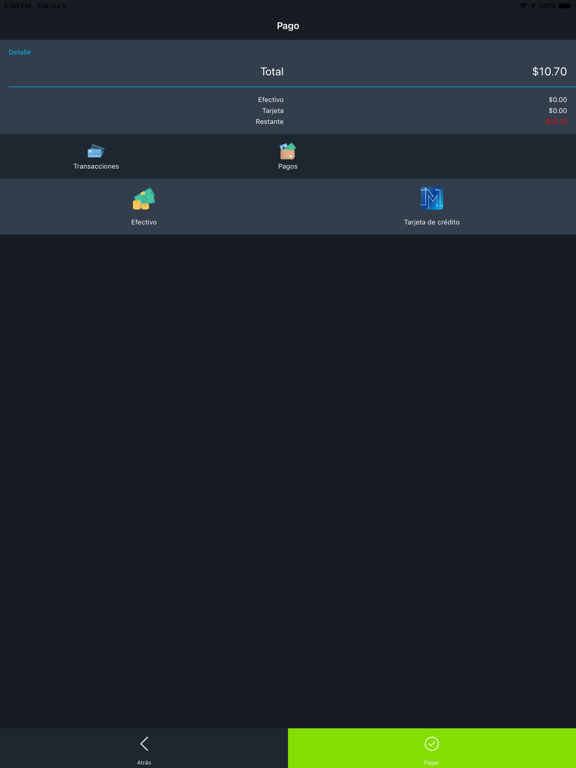Open the Transacciones card icon
The image size is (576, 768).
(96, 151)
